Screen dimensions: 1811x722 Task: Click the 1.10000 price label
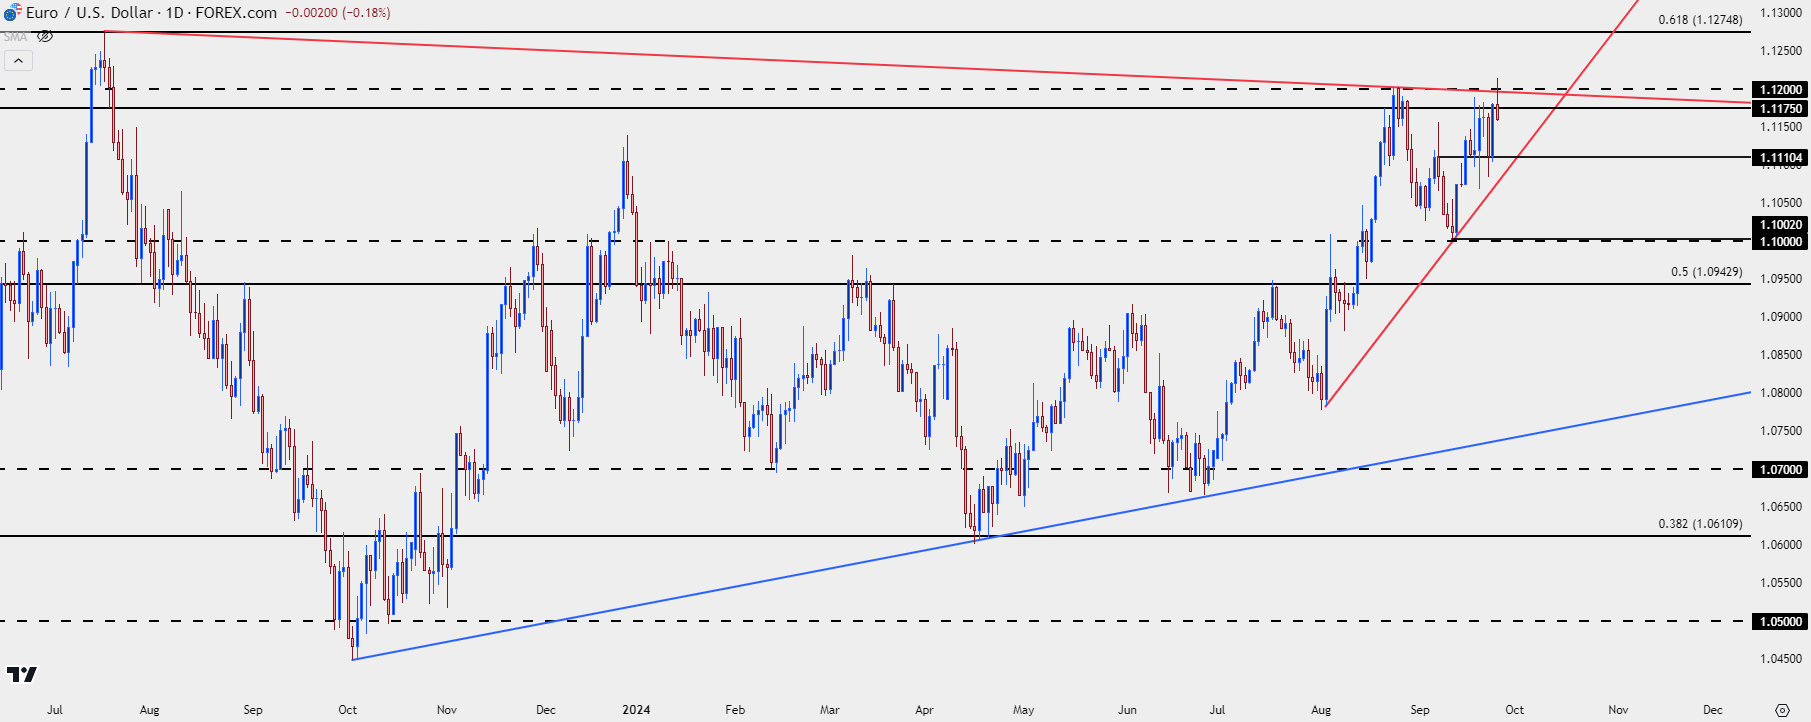coord(1781,241)
